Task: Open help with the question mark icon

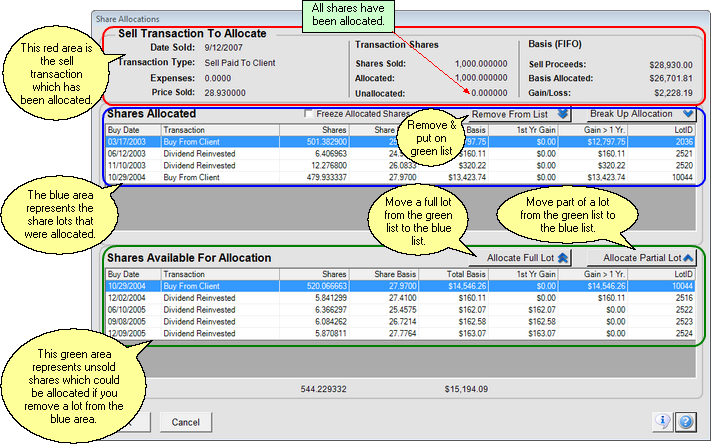Action: (686, 421)
